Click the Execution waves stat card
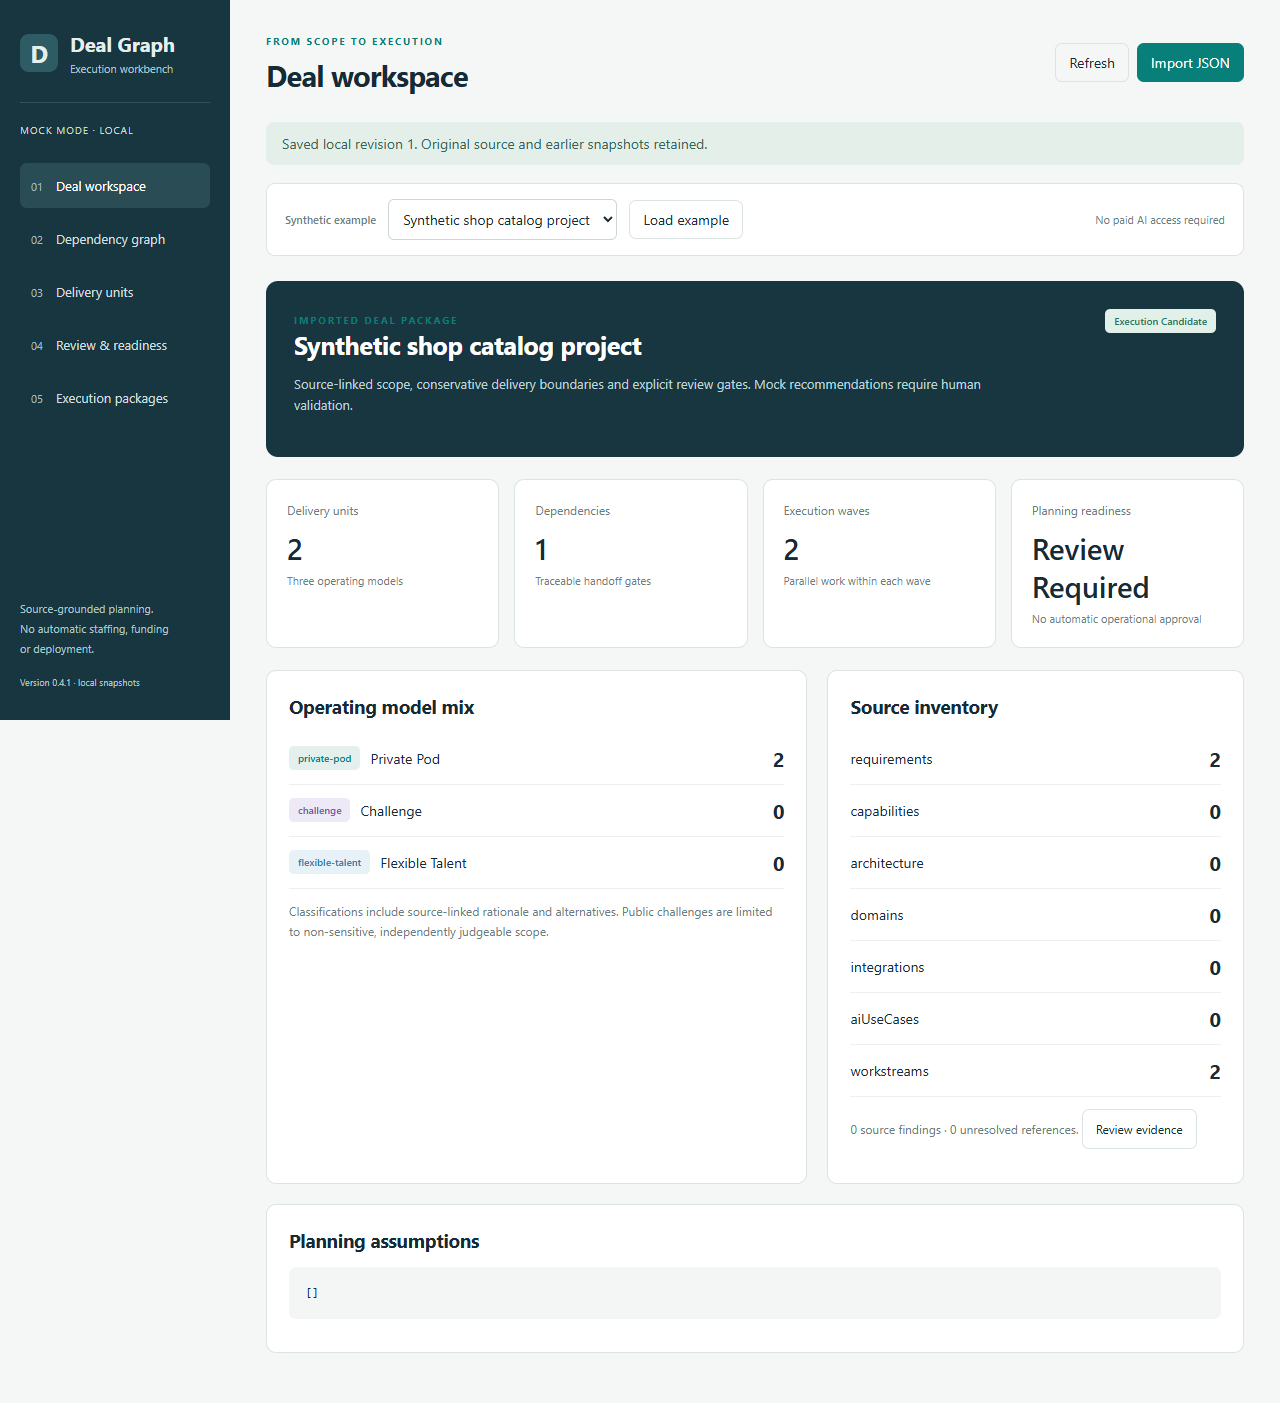Viewport: 1280px width, 1403px height. 879,563
